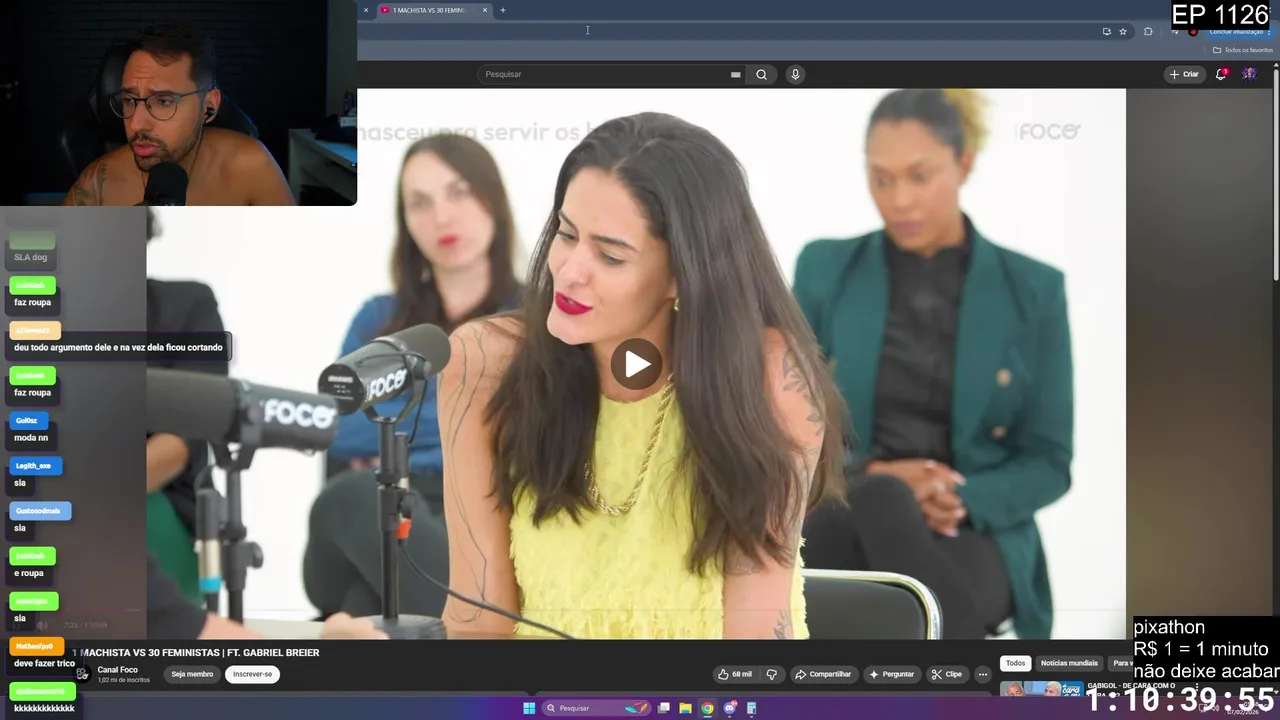Click the Perguntar ask button
Image resolution: width=1280 pixels, height=720 pixels.
click(x=891, y=674)
